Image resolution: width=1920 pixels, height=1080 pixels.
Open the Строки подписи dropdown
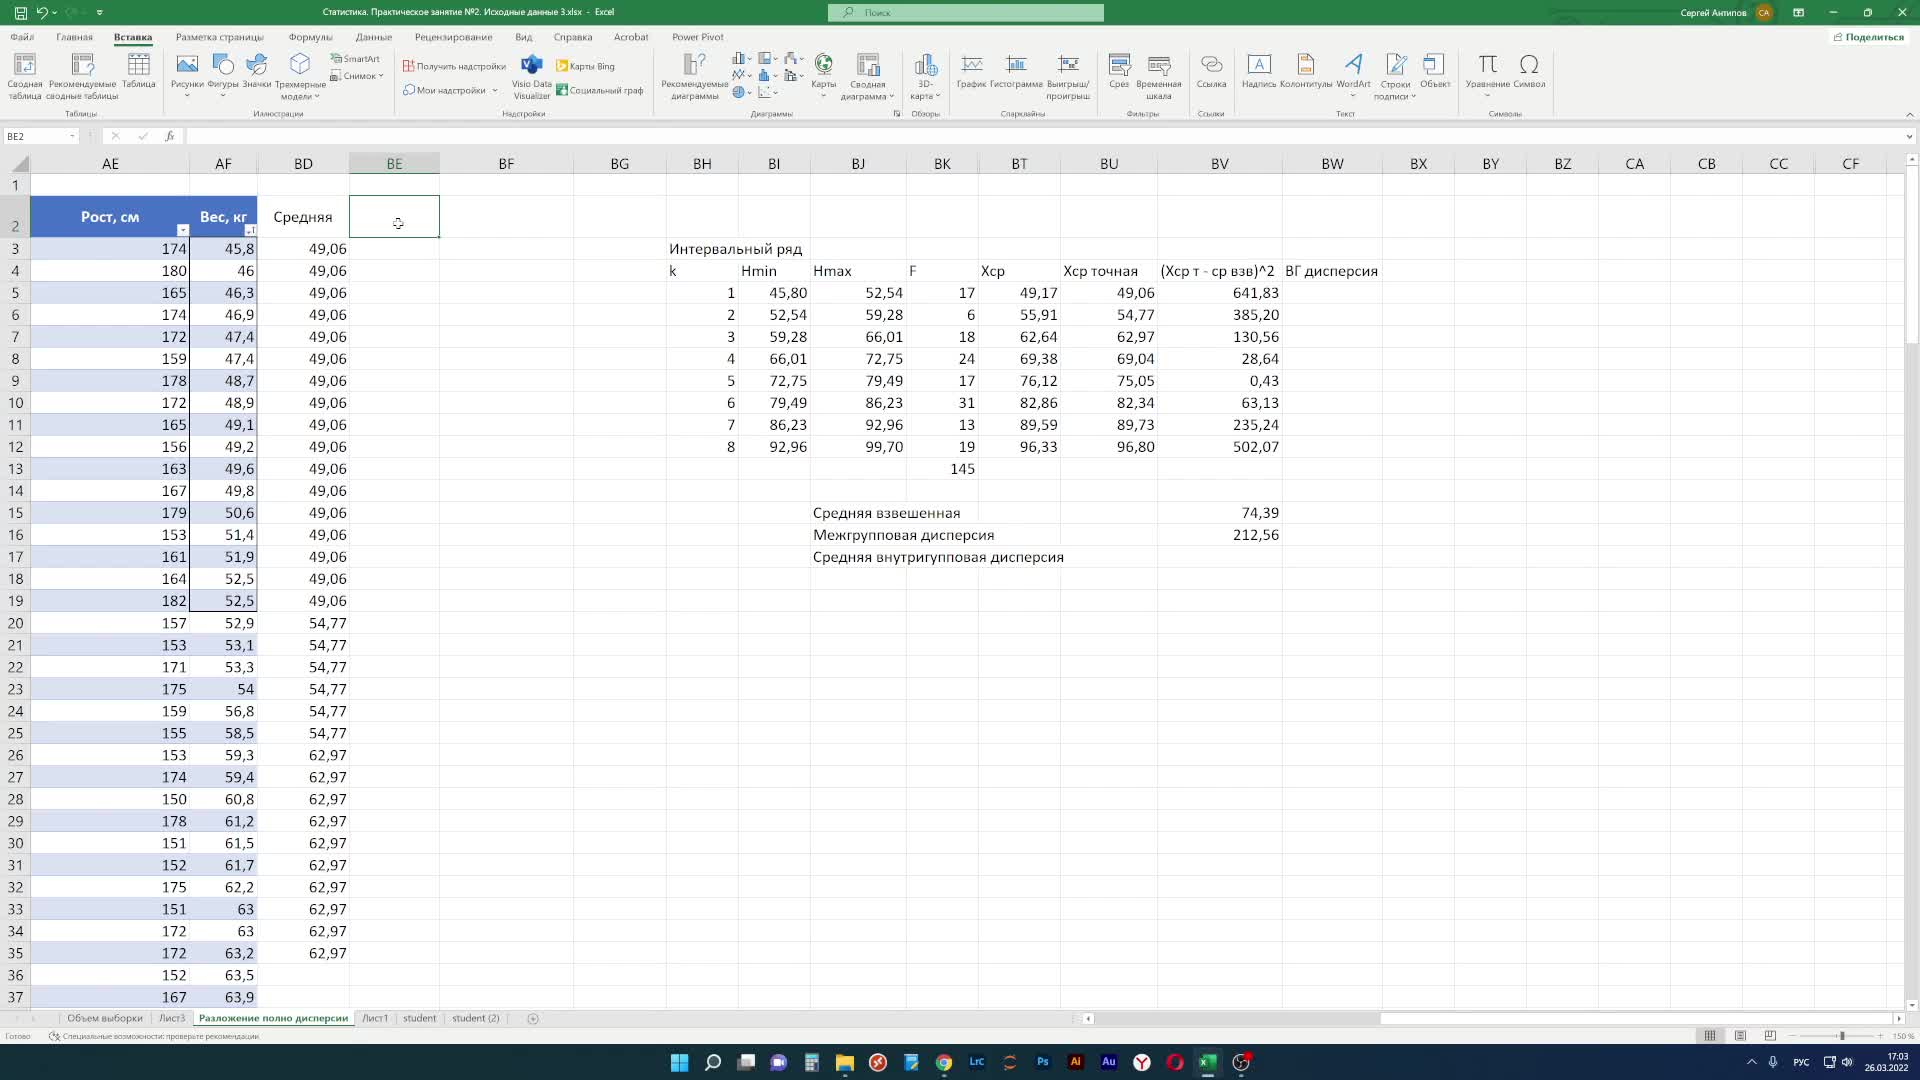[1395, 76]
